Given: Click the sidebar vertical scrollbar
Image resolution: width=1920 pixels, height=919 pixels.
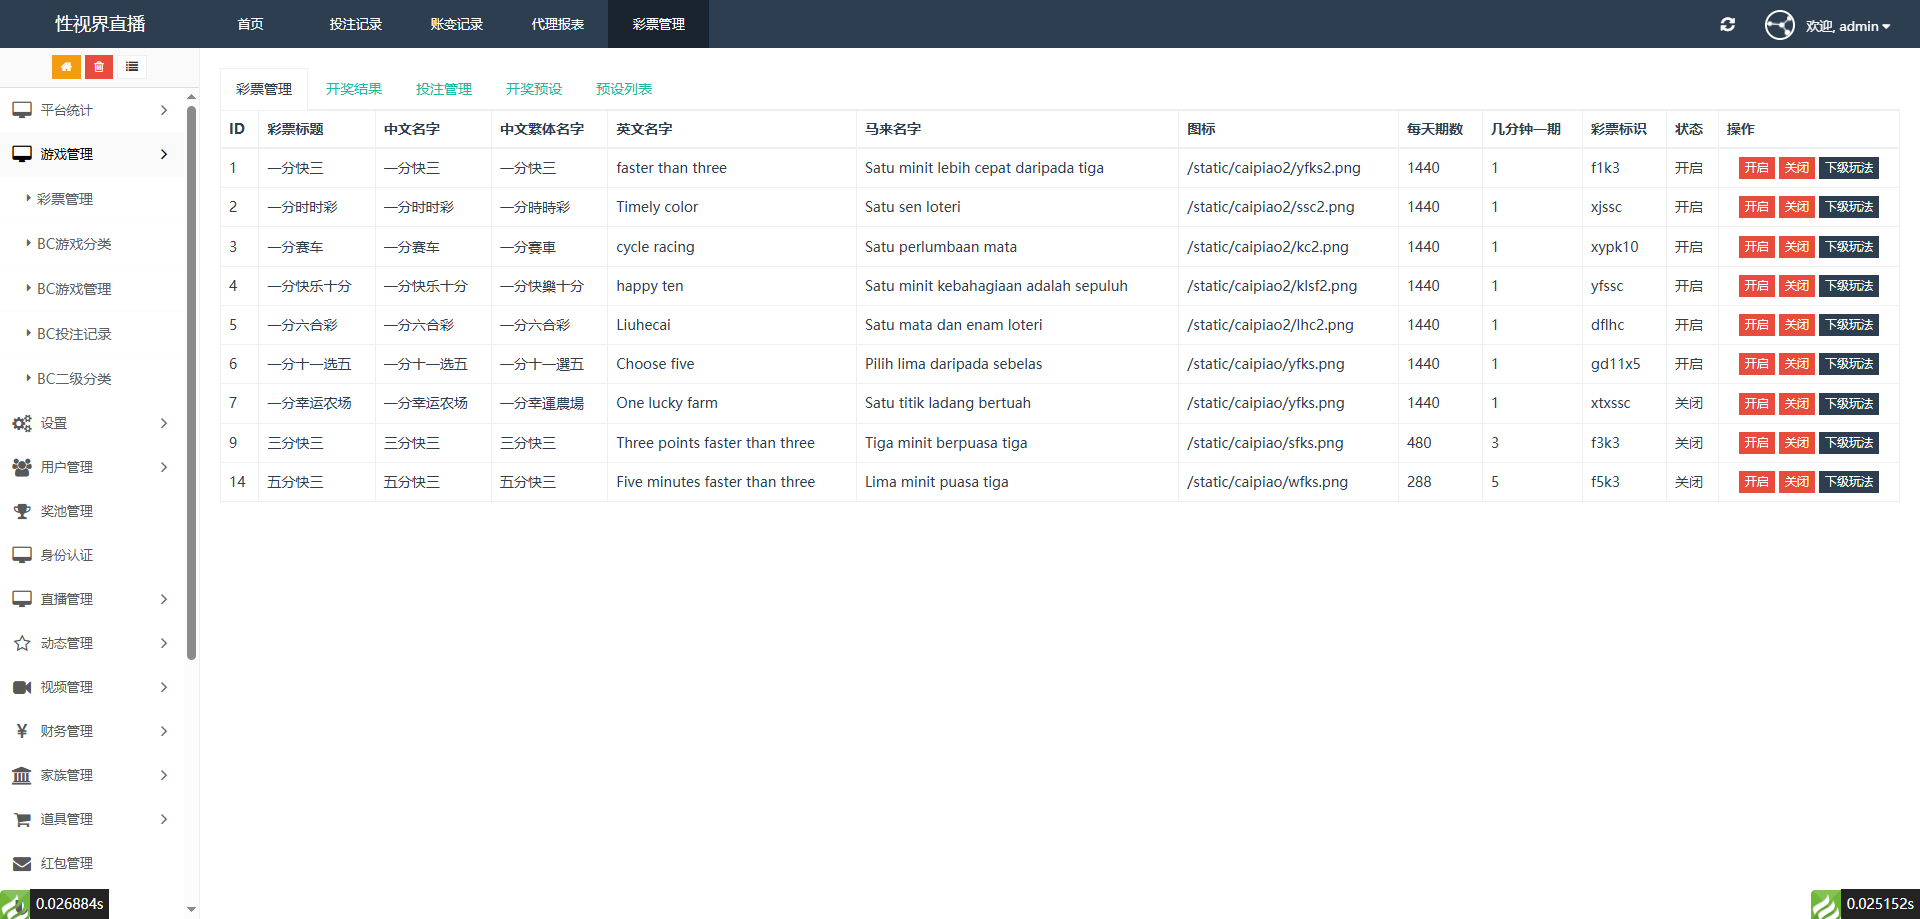Looking at the screenshot, I should click(191, 380).
